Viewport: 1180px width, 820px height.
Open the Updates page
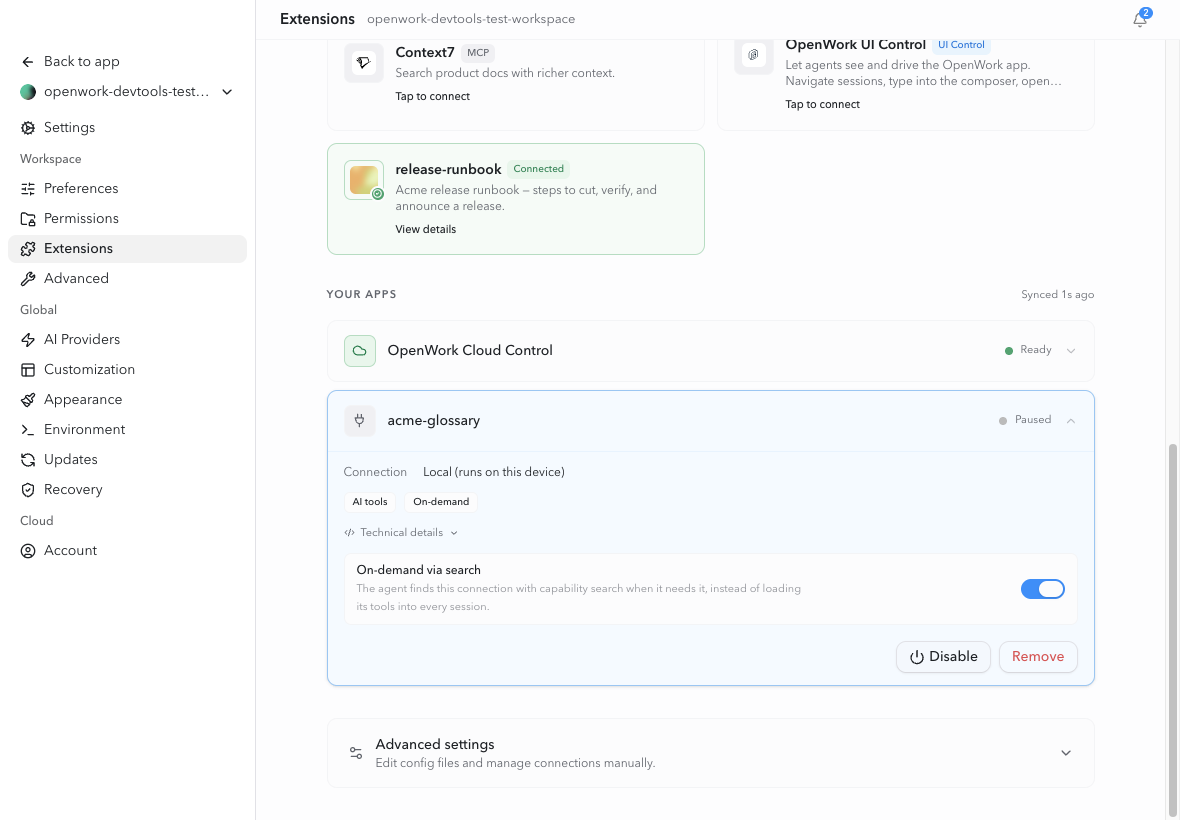pos(127,460)
